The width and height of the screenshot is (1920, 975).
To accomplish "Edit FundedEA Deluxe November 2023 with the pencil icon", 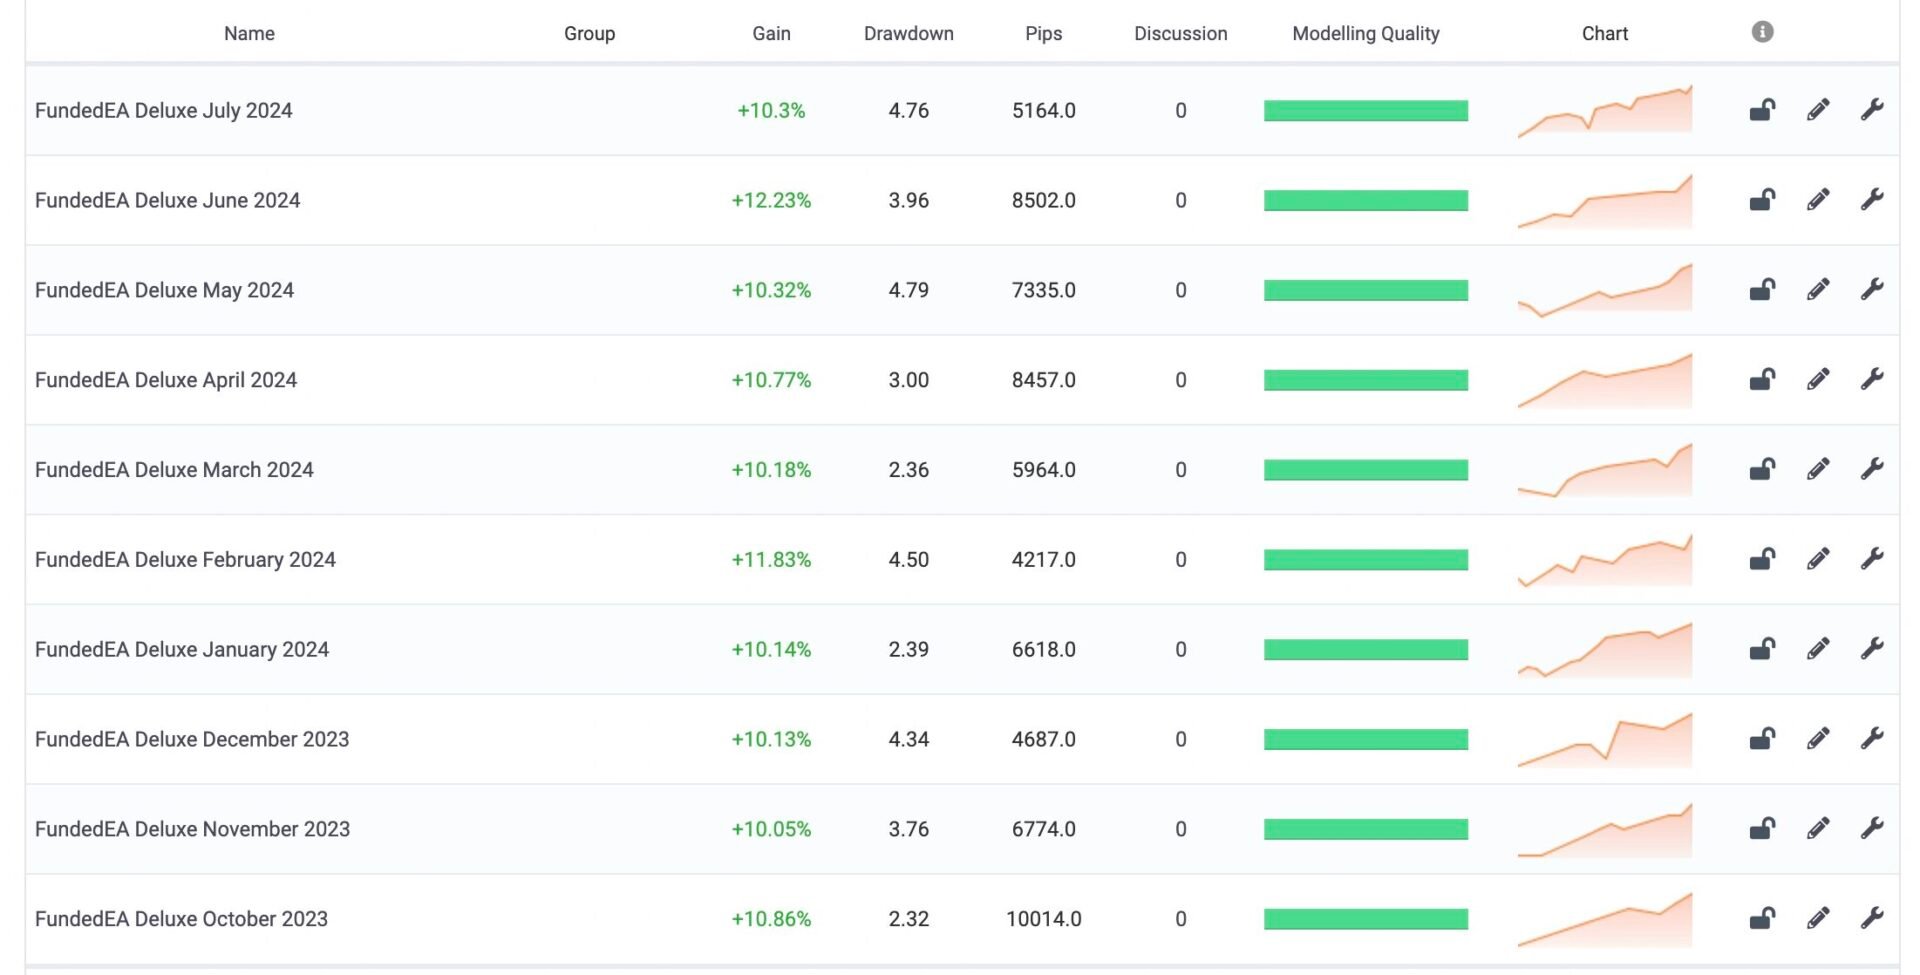I will 1818,828.
